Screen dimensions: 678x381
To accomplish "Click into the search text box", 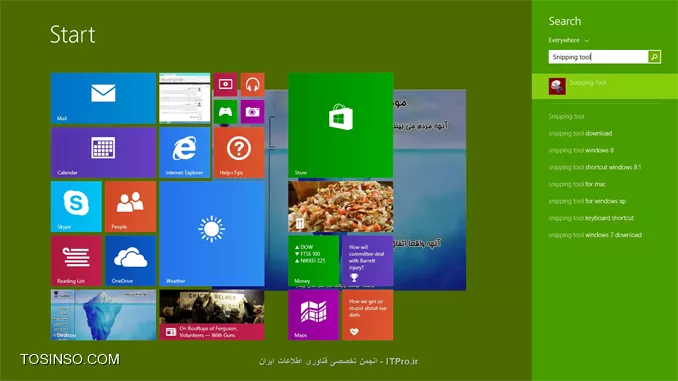I will click(x=598, y=57).
